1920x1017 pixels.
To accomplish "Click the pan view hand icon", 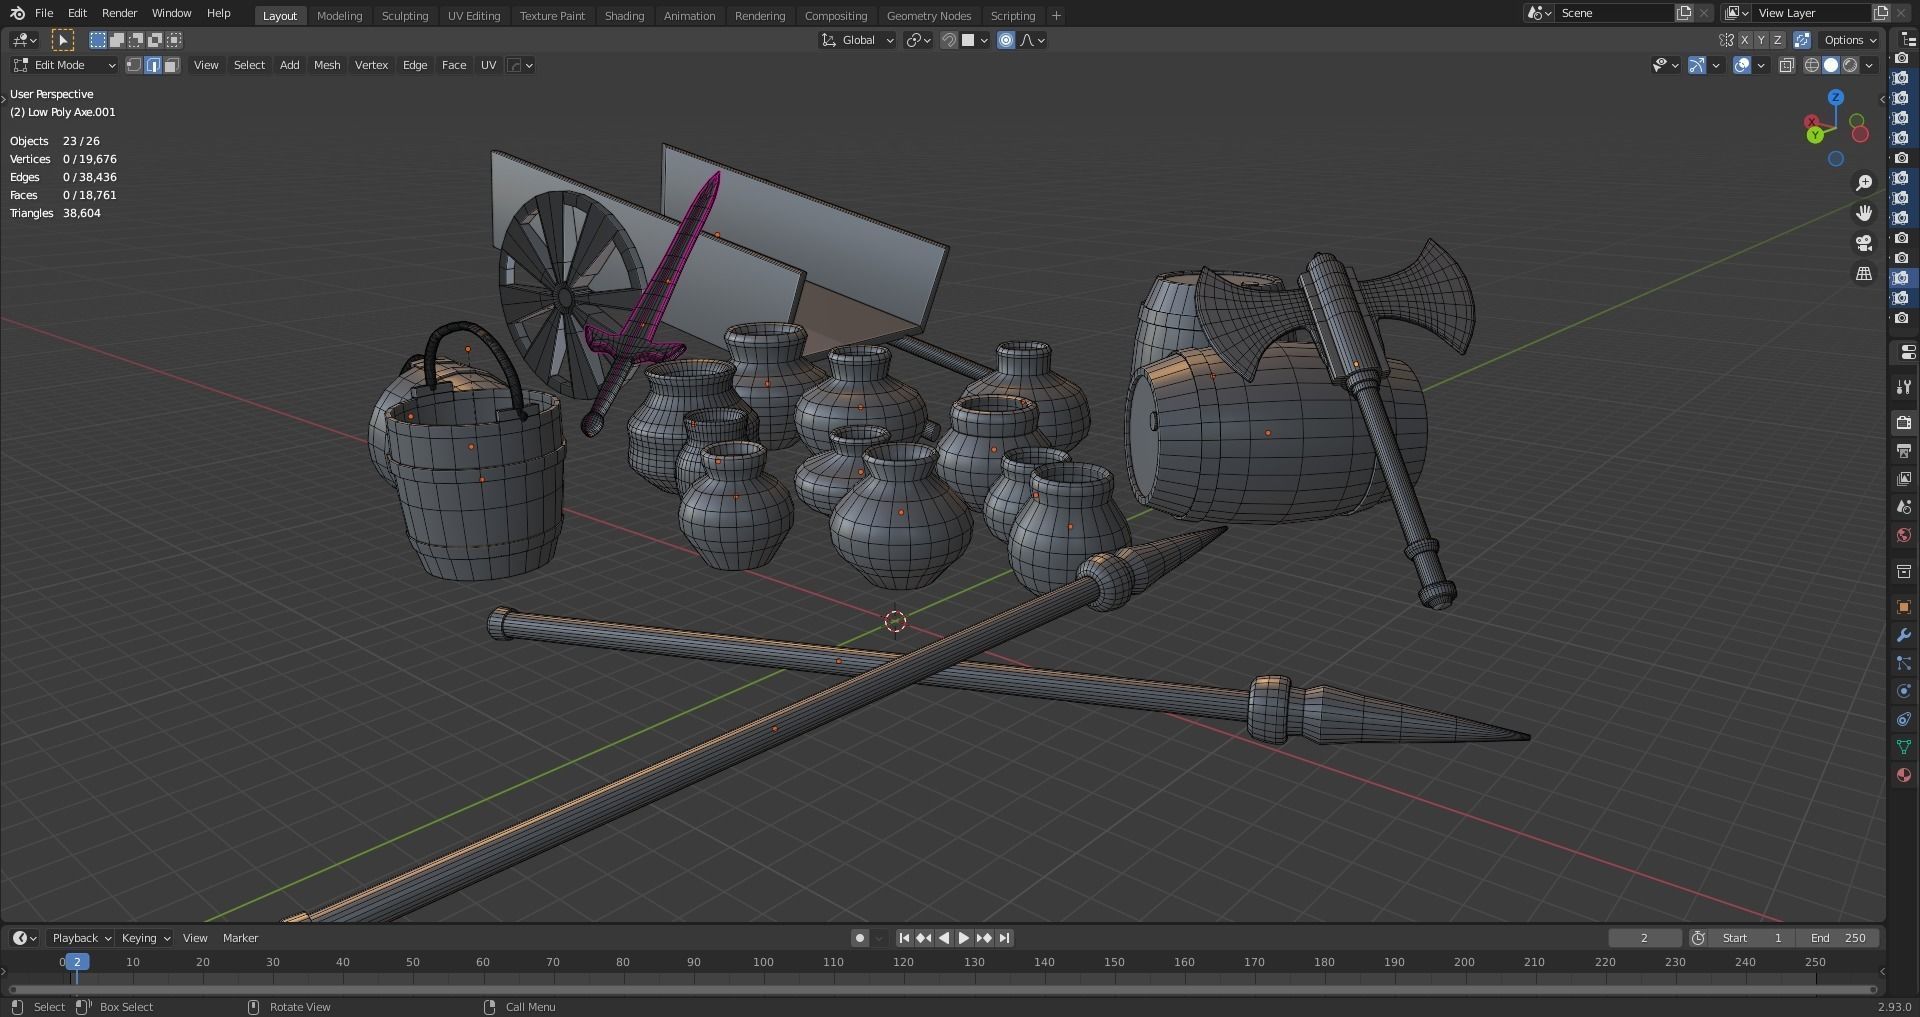I will click(1864, 213).
